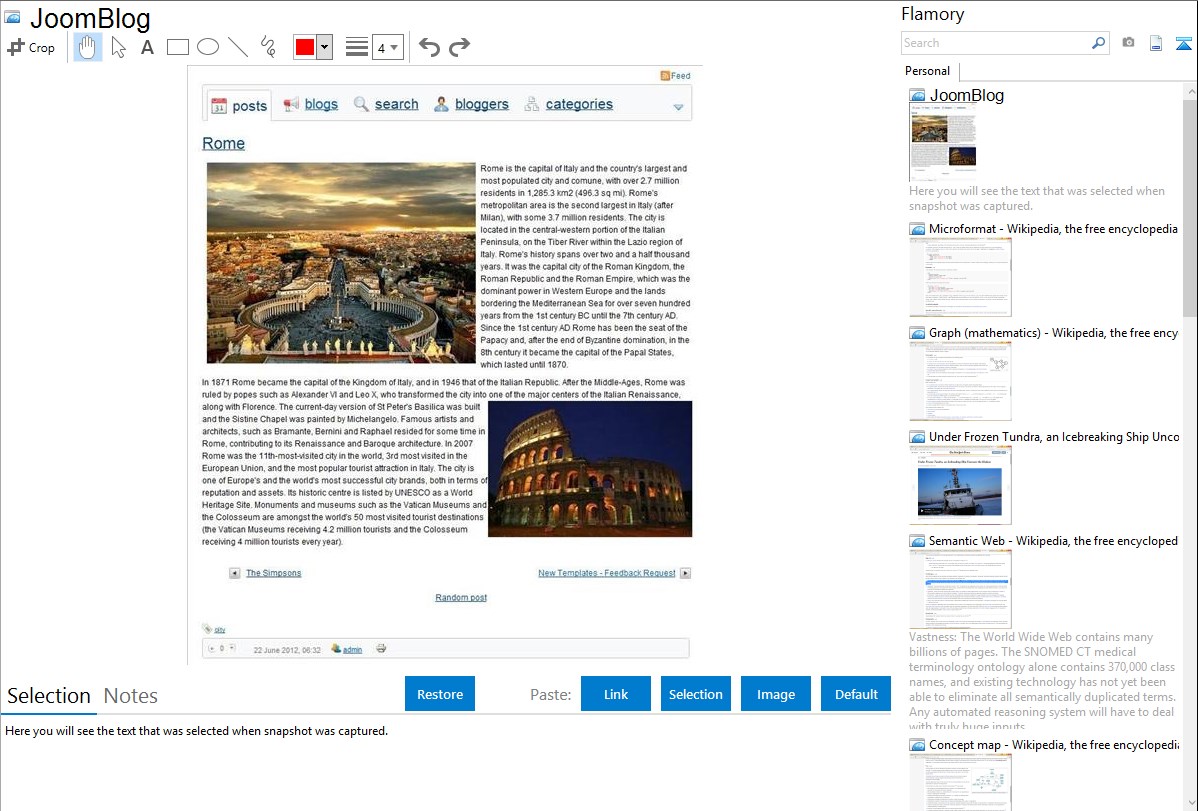
Task: Click the hierarchy icon beside categories
Action: [532, 104]
